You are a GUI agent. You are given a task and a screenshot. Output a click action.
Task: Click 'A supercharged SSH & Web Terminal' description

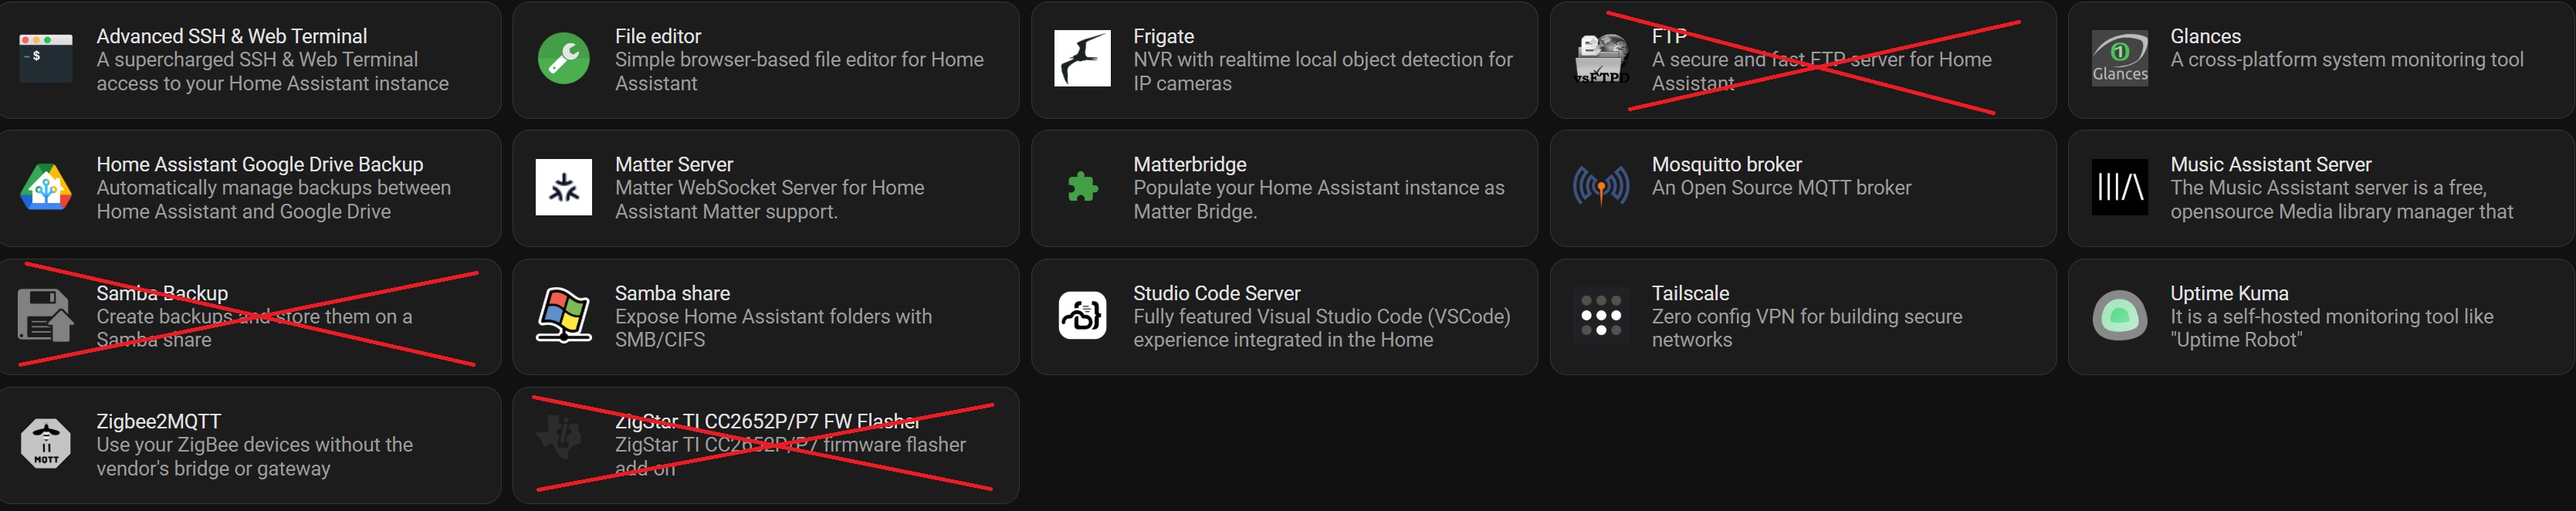[272, 71]
